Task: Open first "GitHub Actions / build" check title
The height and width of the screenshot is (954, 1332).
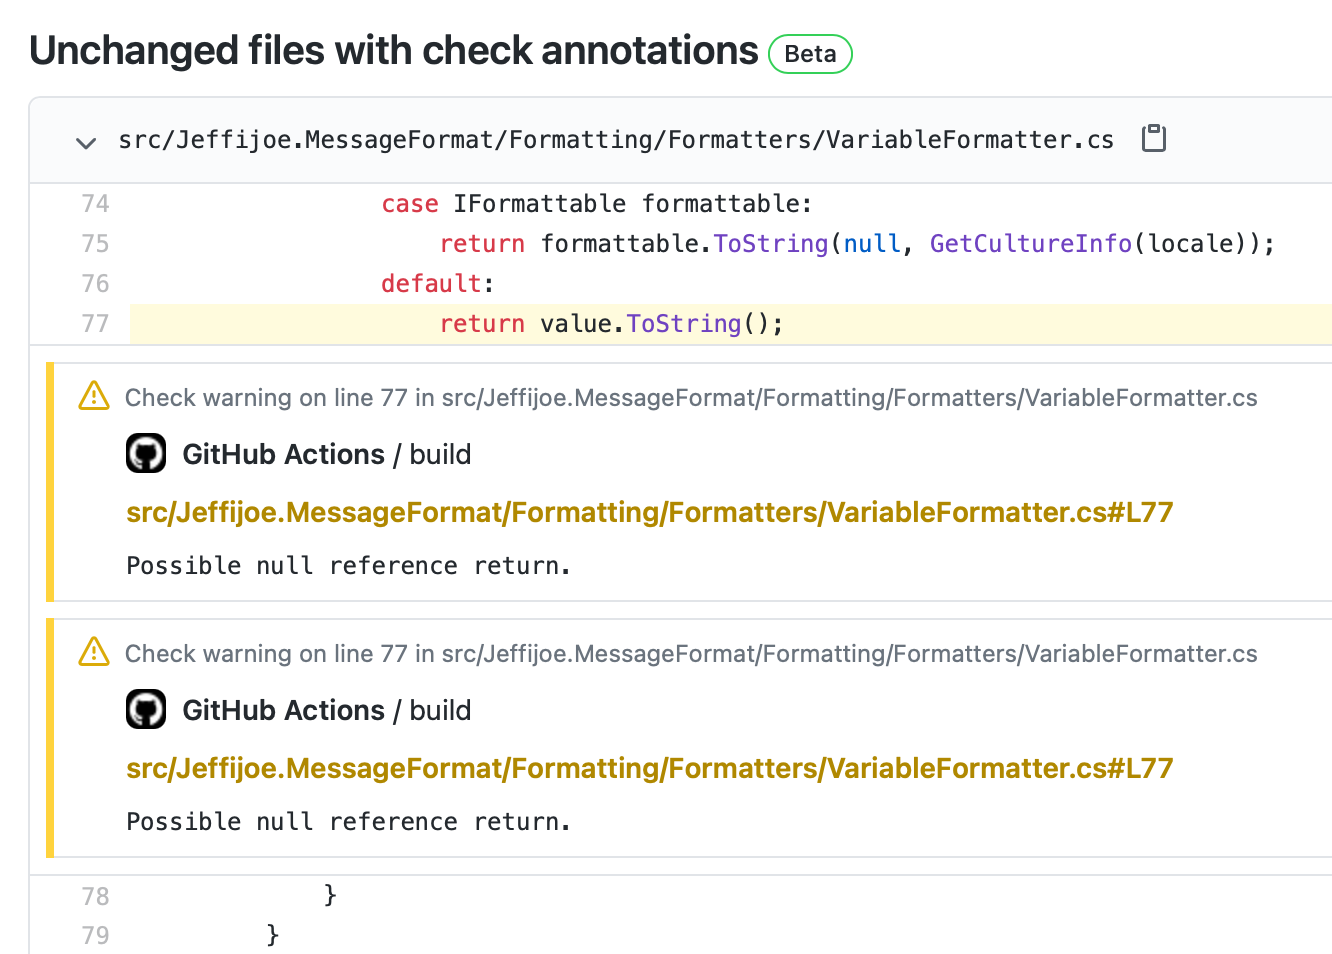Action: tap(326, 454)
